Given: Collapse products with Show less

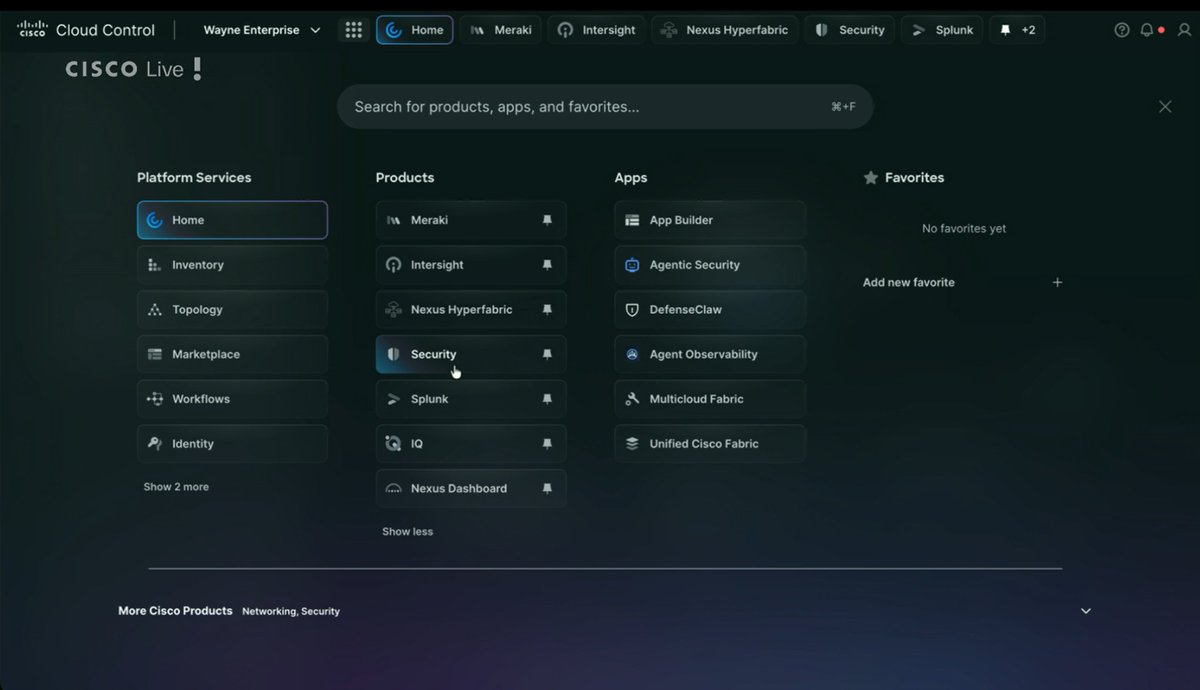Looking at the screenshot, I should (x=407, y=532).
